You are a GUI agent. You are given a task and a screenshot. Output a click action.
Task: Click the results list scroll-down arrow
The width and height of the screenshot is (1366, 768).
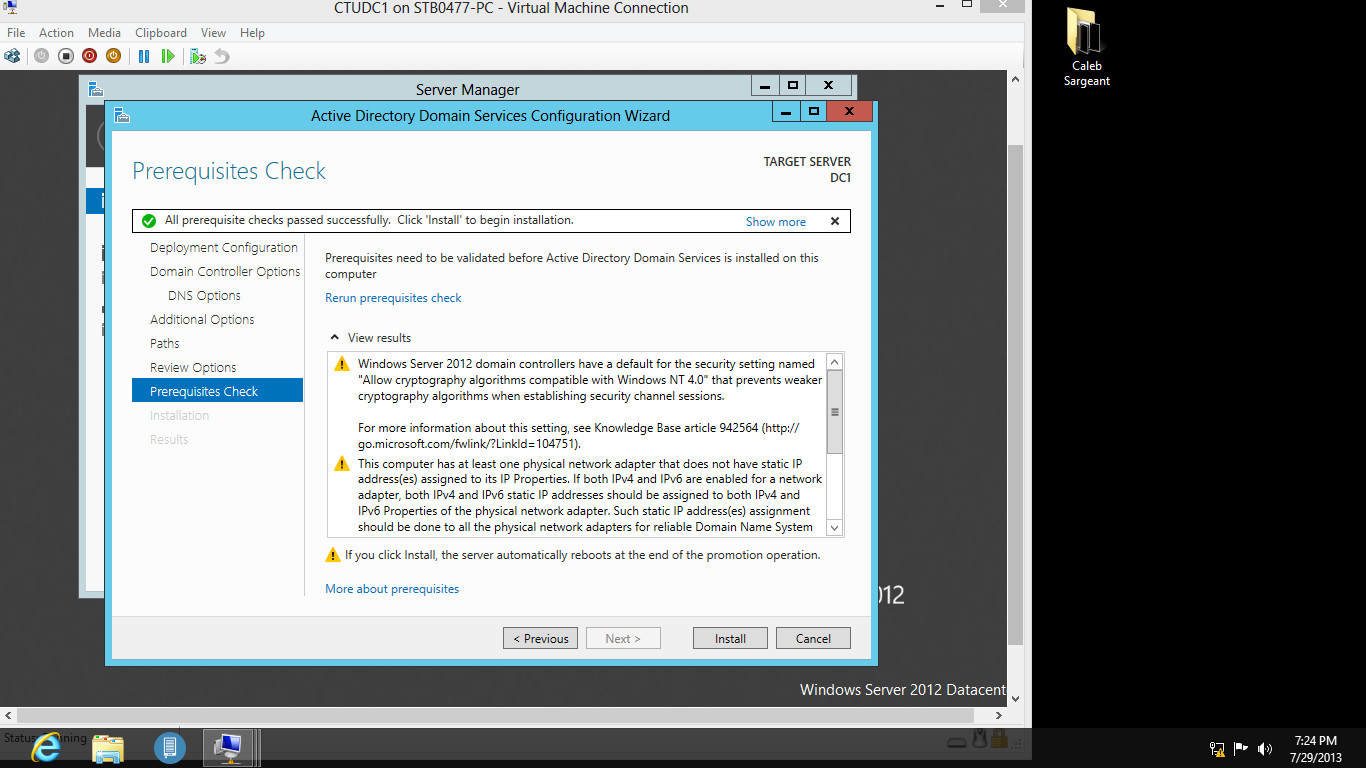835,527
